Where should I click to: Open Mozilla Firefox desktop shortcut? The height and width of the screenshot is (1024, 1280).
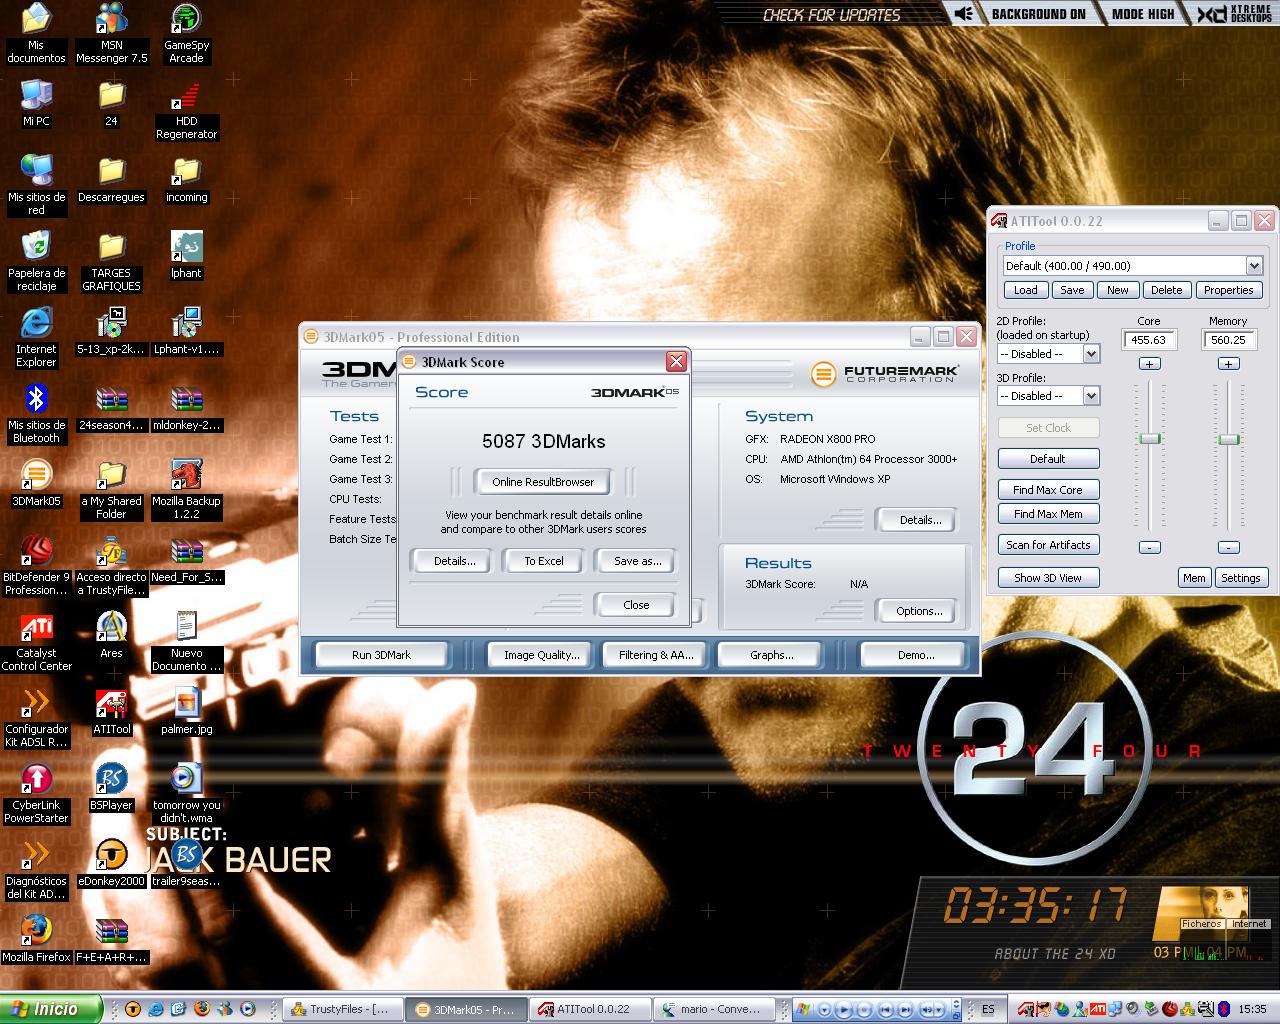click(36, 932)
